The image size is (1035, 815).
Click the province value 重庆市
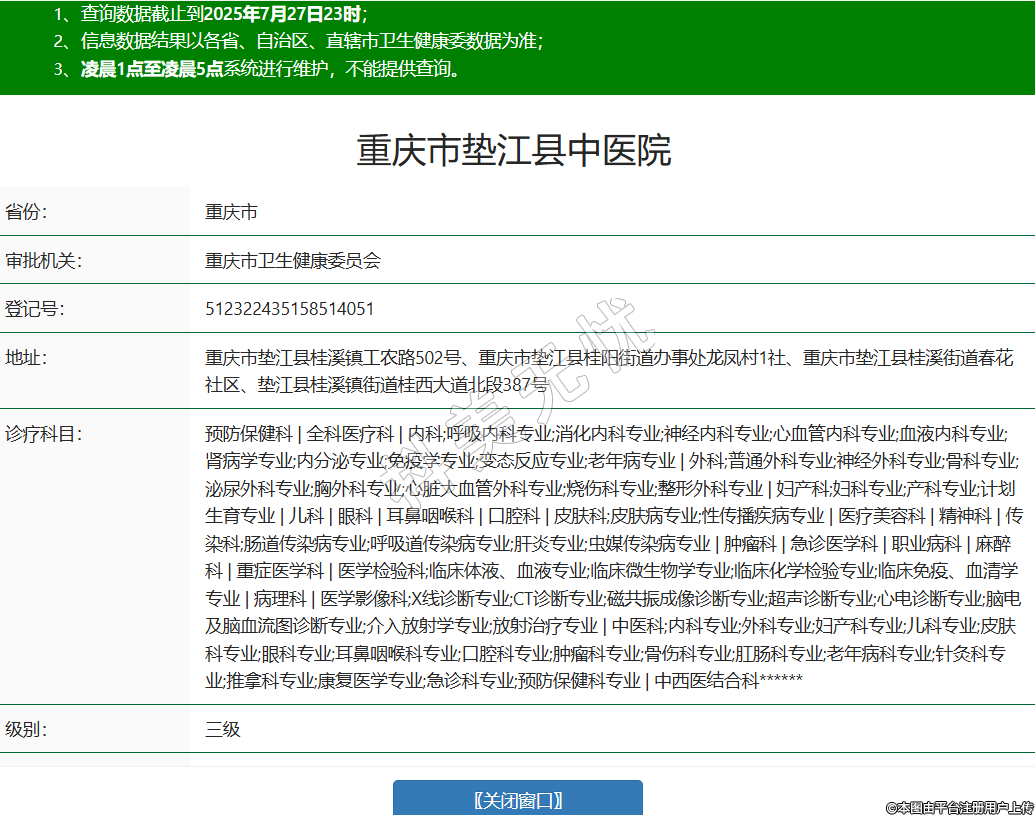pyautogui.click(x=231, y=212)
